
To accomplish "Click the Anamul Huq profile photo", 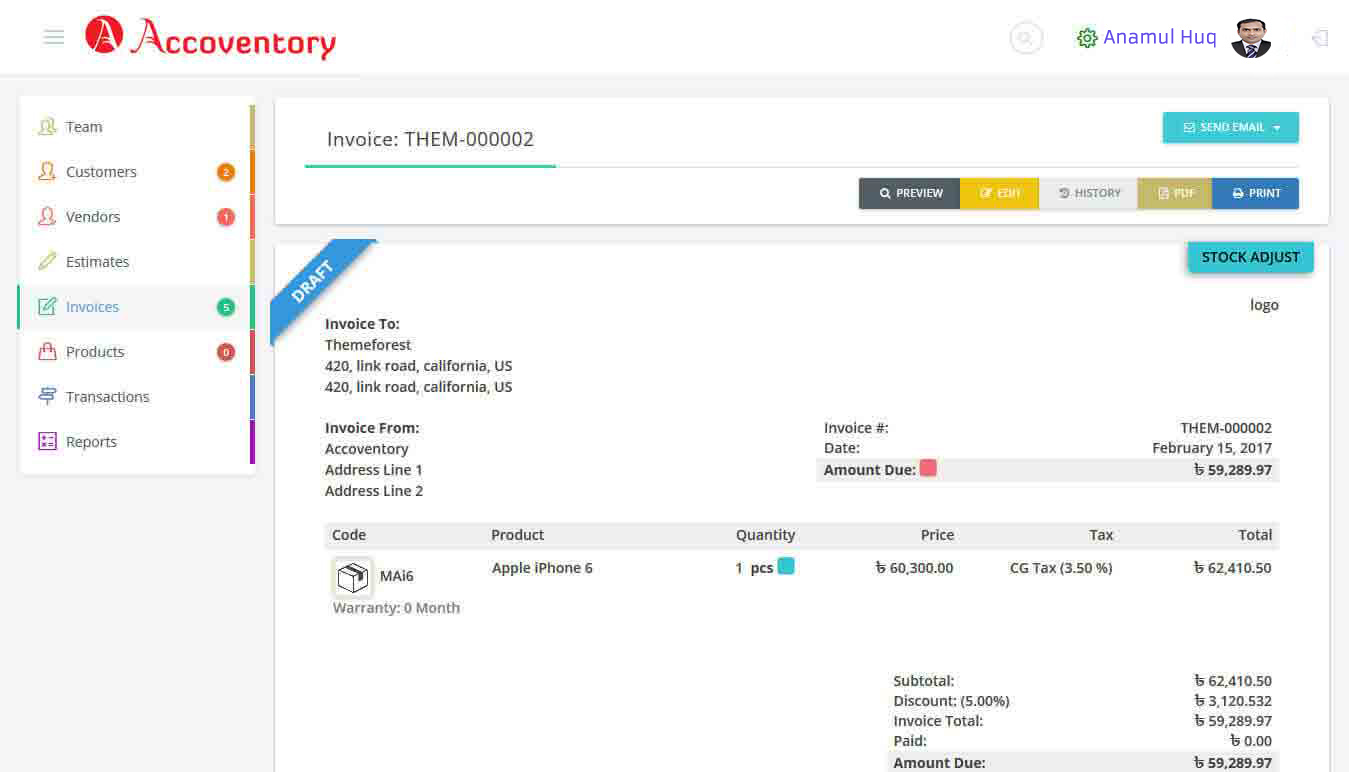I will coord(1251,38).
